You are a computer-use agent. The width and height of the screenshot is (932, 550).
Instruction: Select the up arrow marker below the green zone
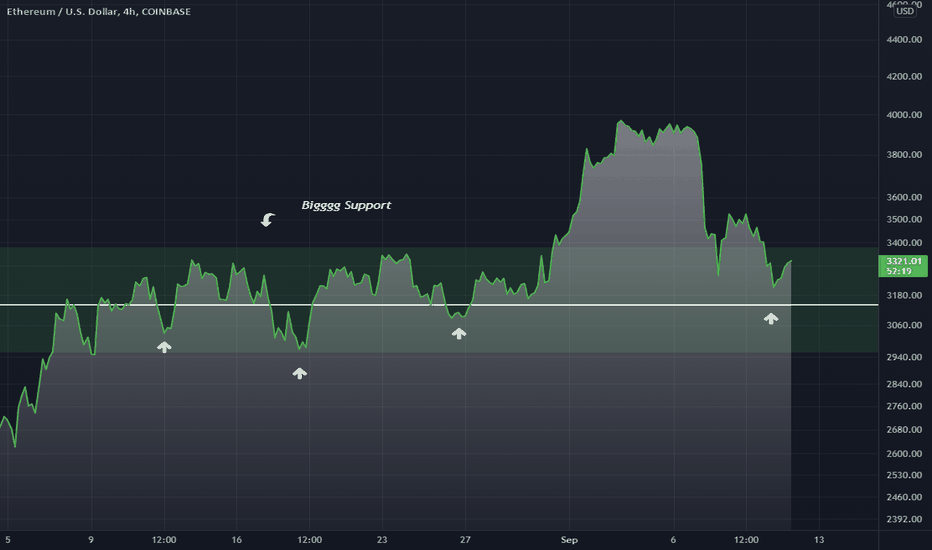coord(300,373)
